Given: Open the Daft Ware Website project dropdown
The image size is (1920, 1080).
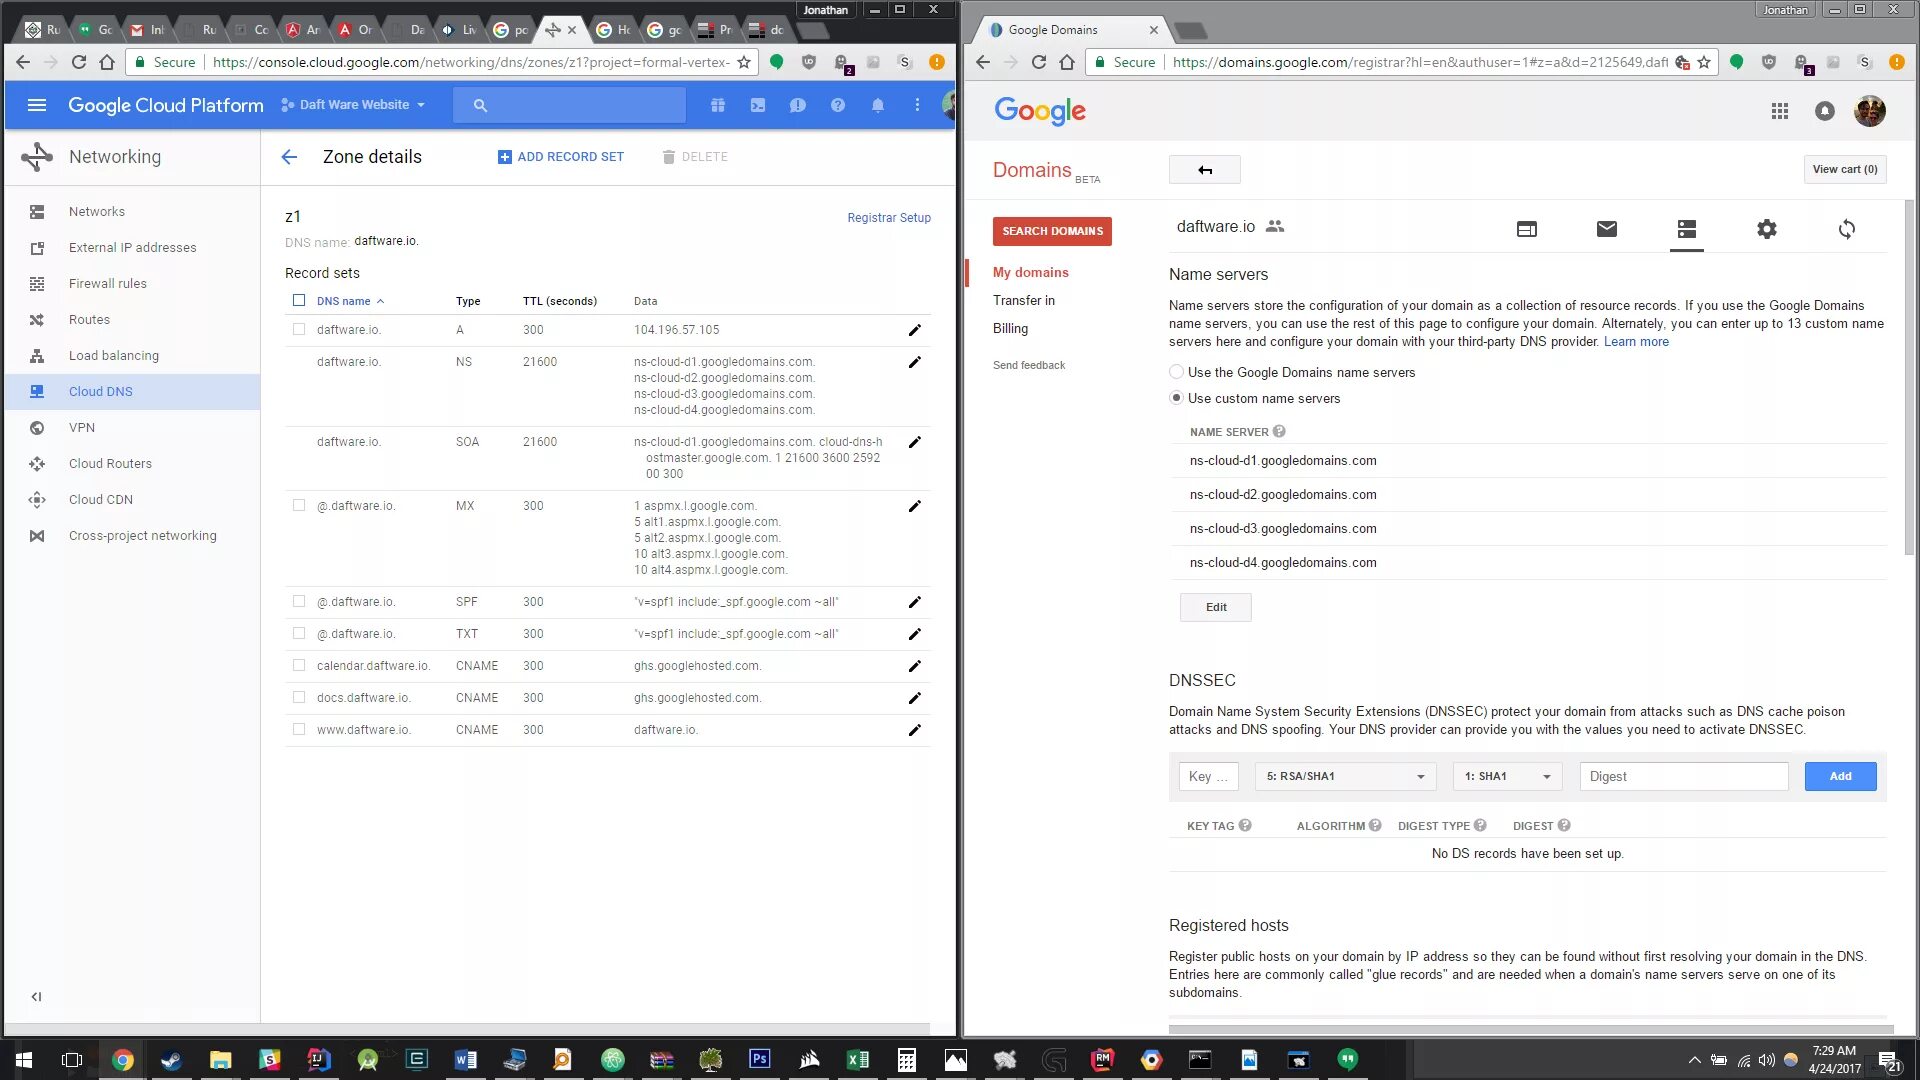Looking at the screenshot, I should pos(354,105).
